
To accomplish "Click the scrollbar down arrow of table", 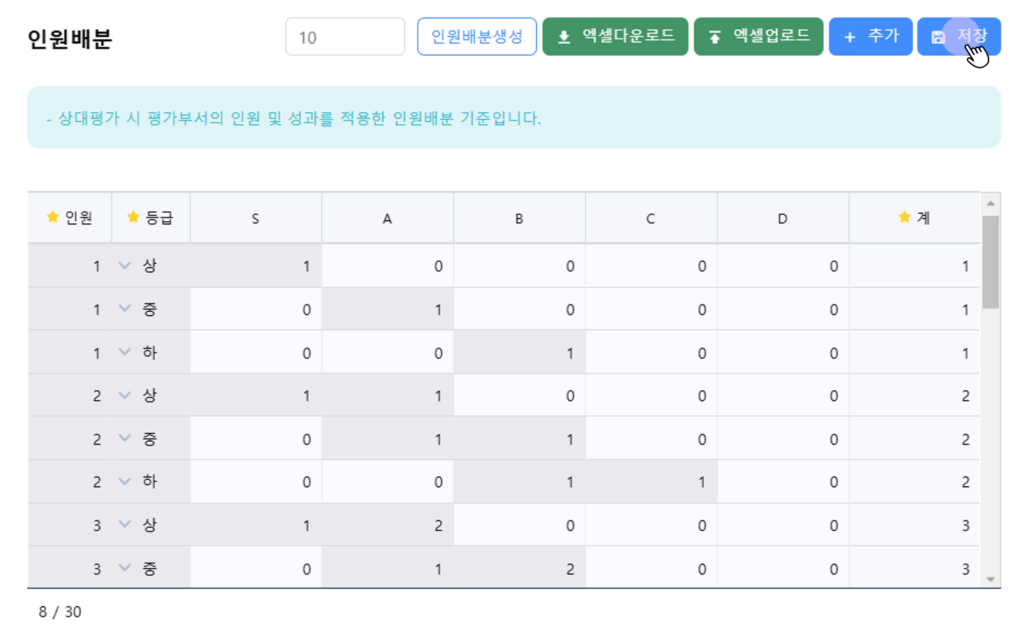I will (x=991, y=578).
